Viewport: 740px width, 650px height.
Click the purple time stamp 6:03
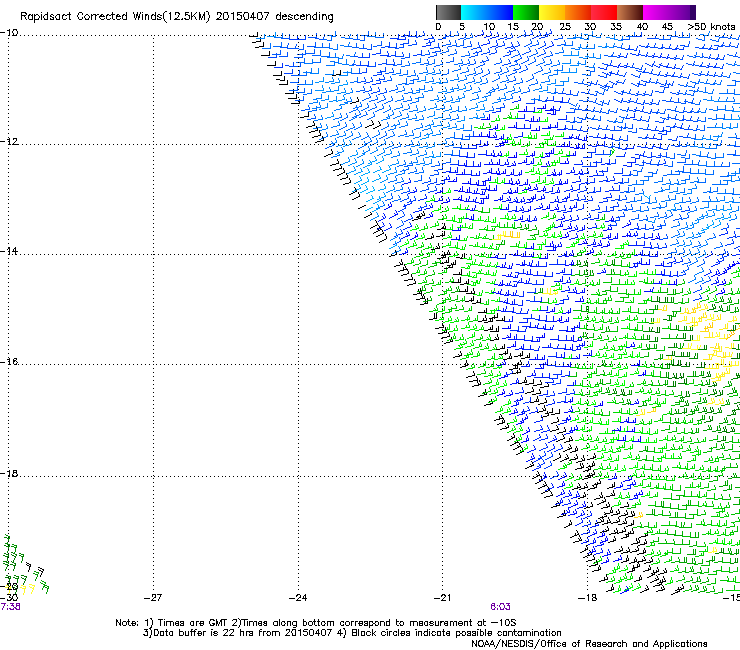(x=500, y=607)
